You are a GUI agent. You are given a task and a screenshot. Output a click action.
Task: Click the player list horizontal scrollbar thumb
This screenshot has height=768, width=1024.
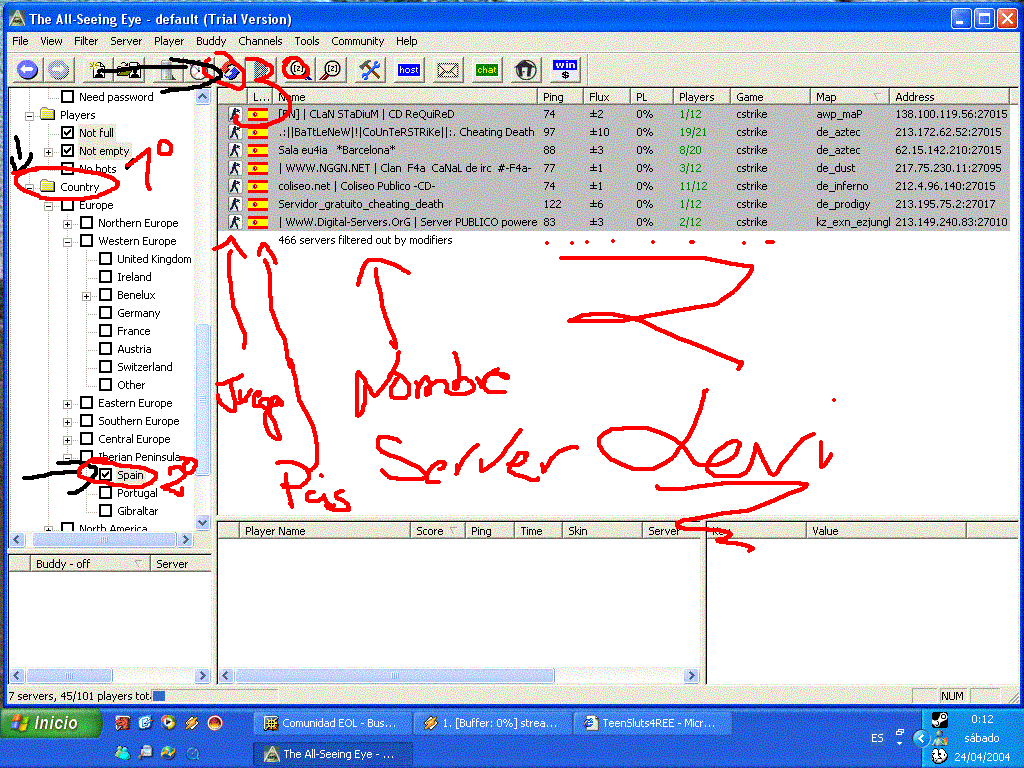pos(394,675)
